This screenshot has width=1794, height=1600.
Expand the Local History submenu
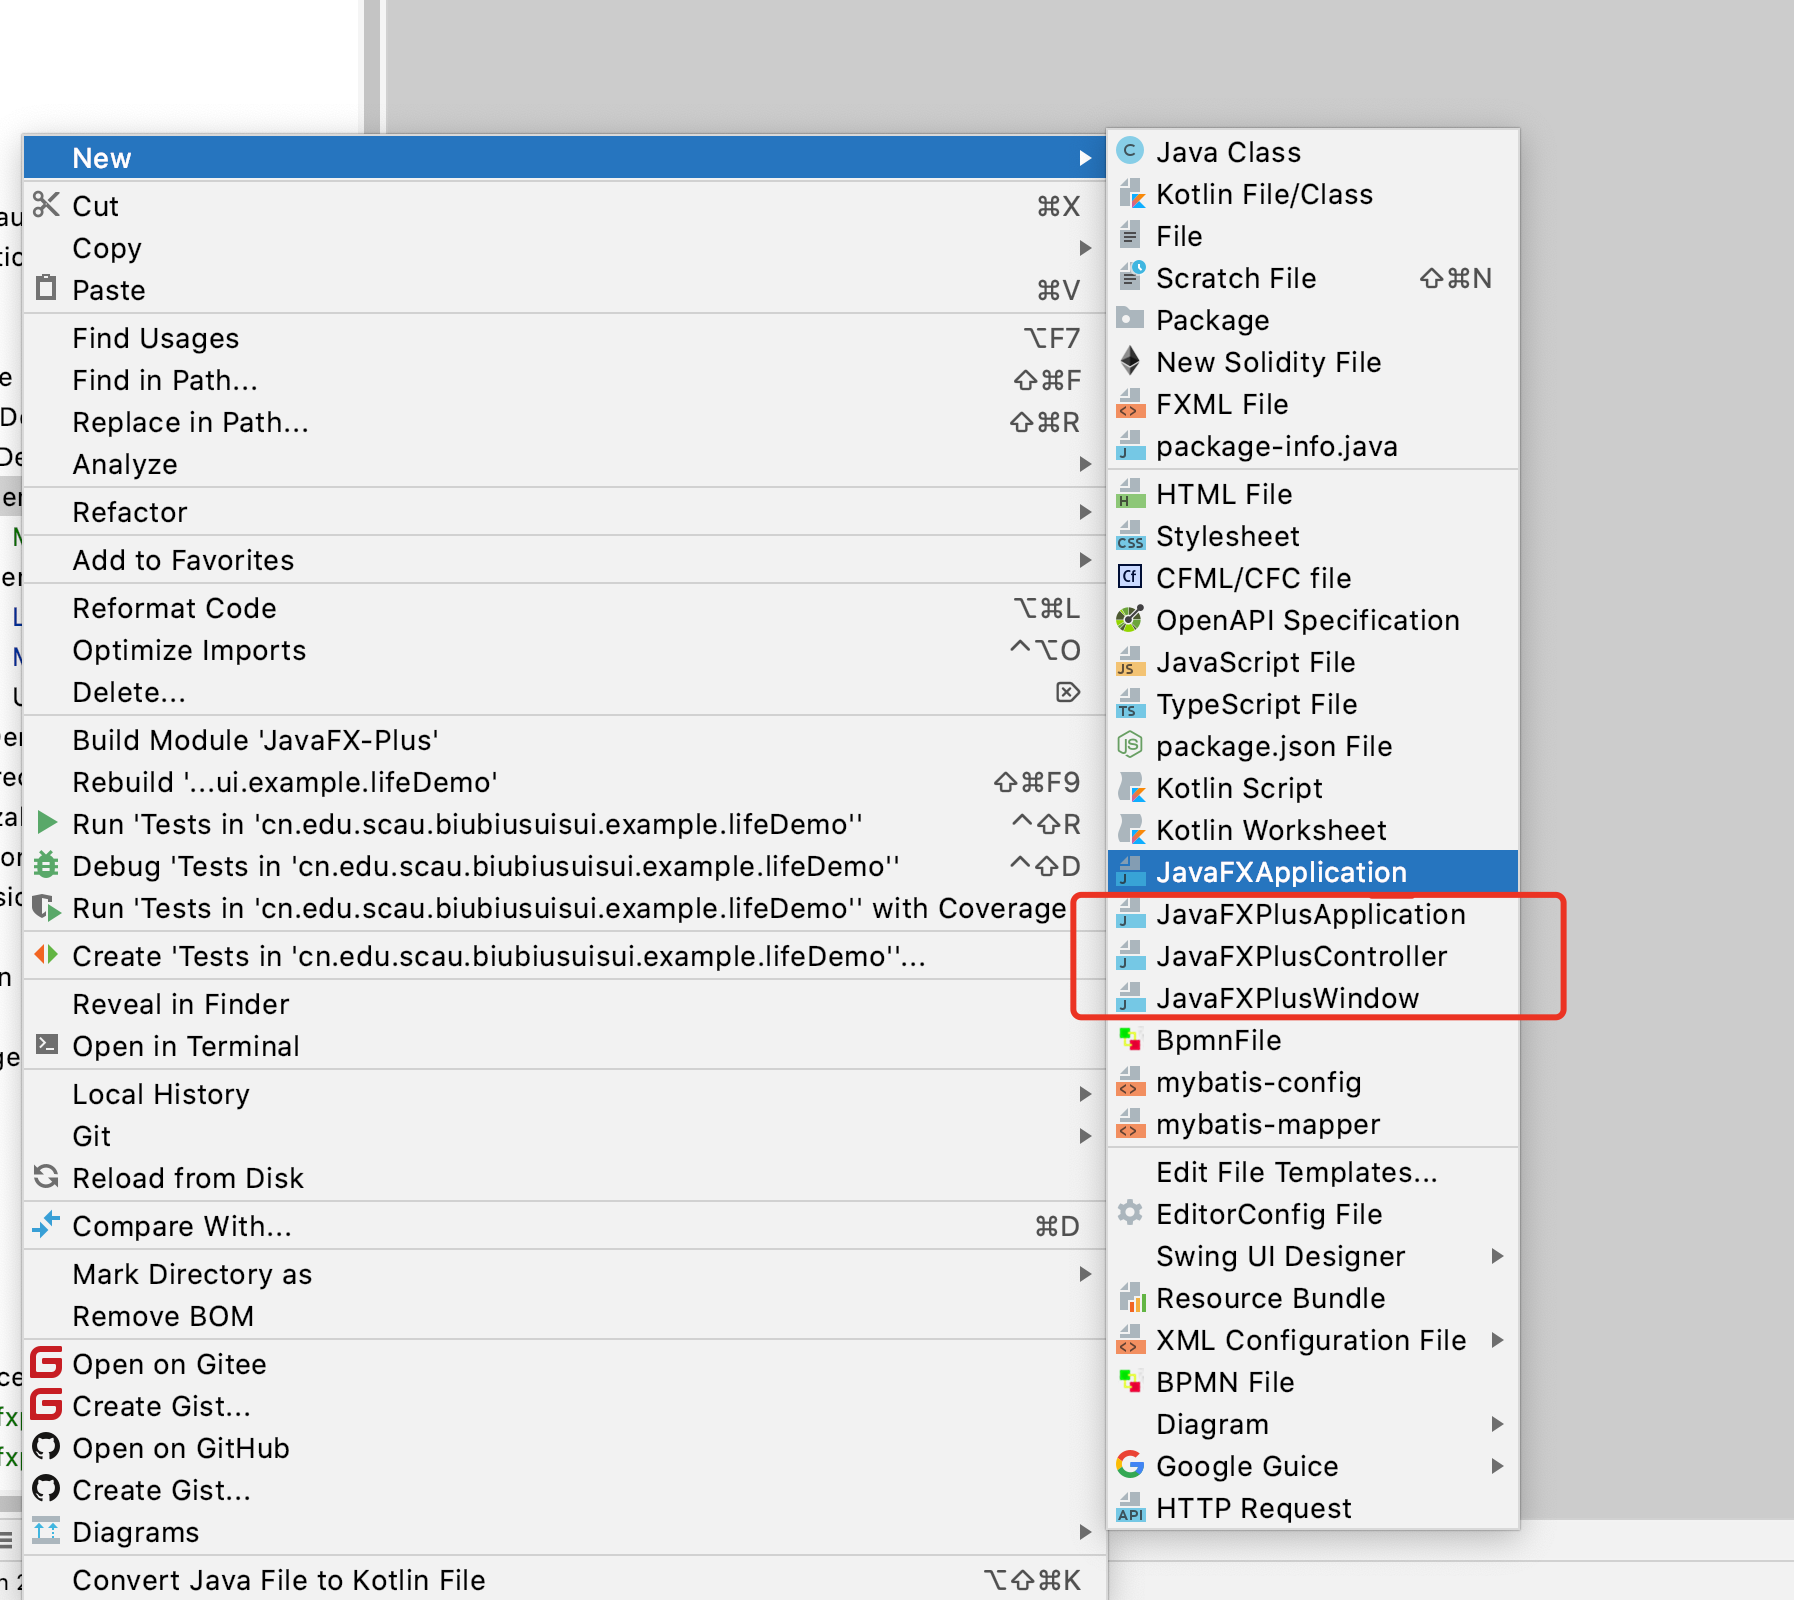pyautogui.click(x=1085, y=1094)
